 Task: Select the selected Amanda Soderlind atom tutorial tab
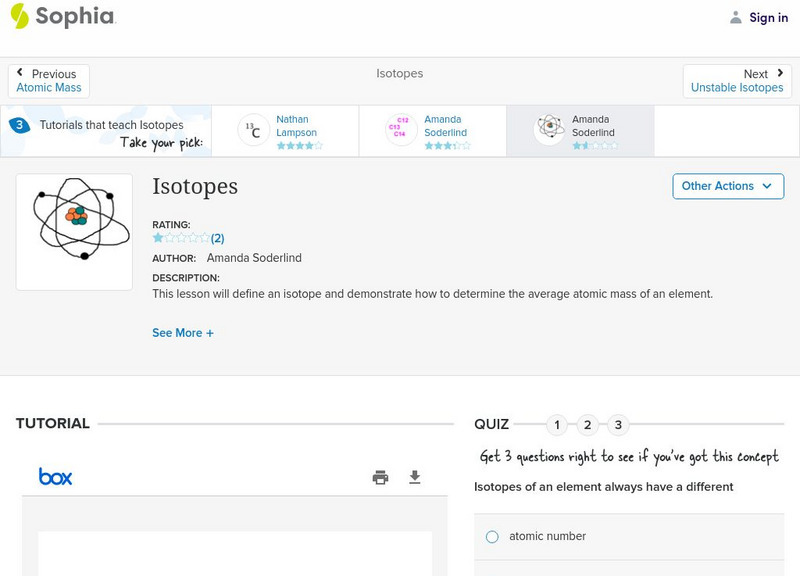tap(581, 131)
